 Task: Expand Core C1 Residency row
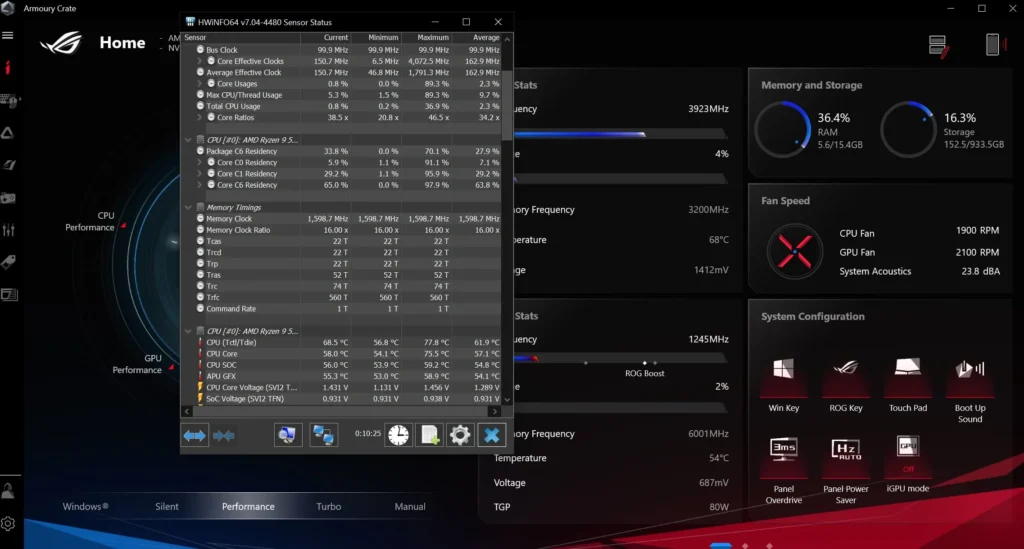coord(200,174)
